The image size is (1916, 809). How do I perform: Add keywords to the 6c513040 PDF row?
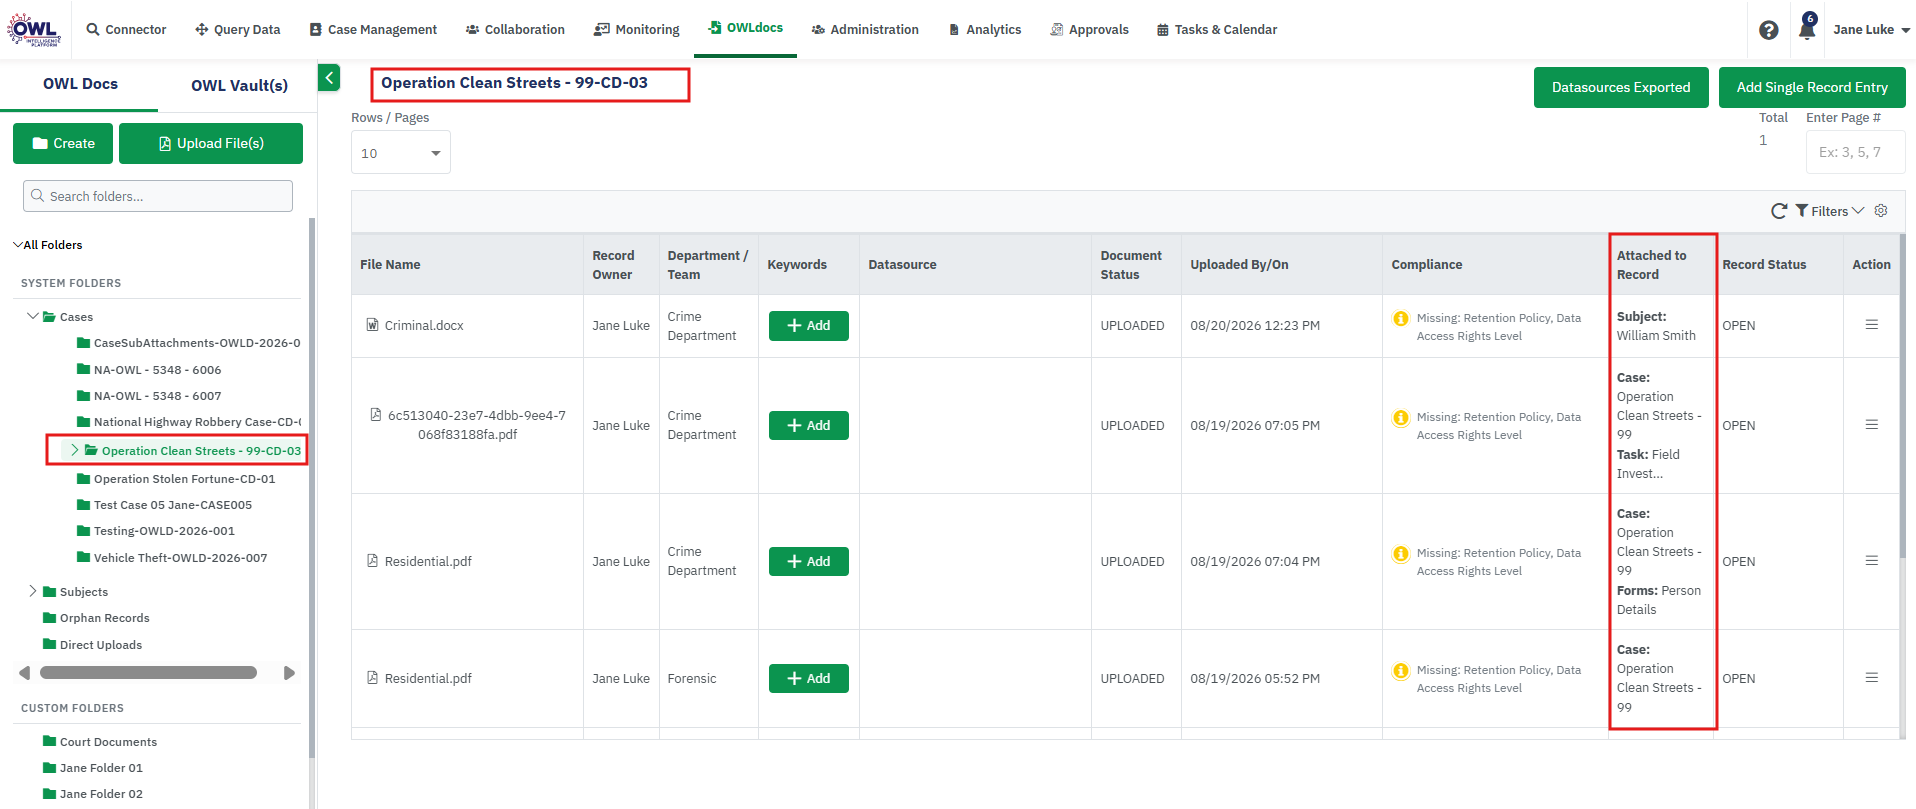(809, 425)
